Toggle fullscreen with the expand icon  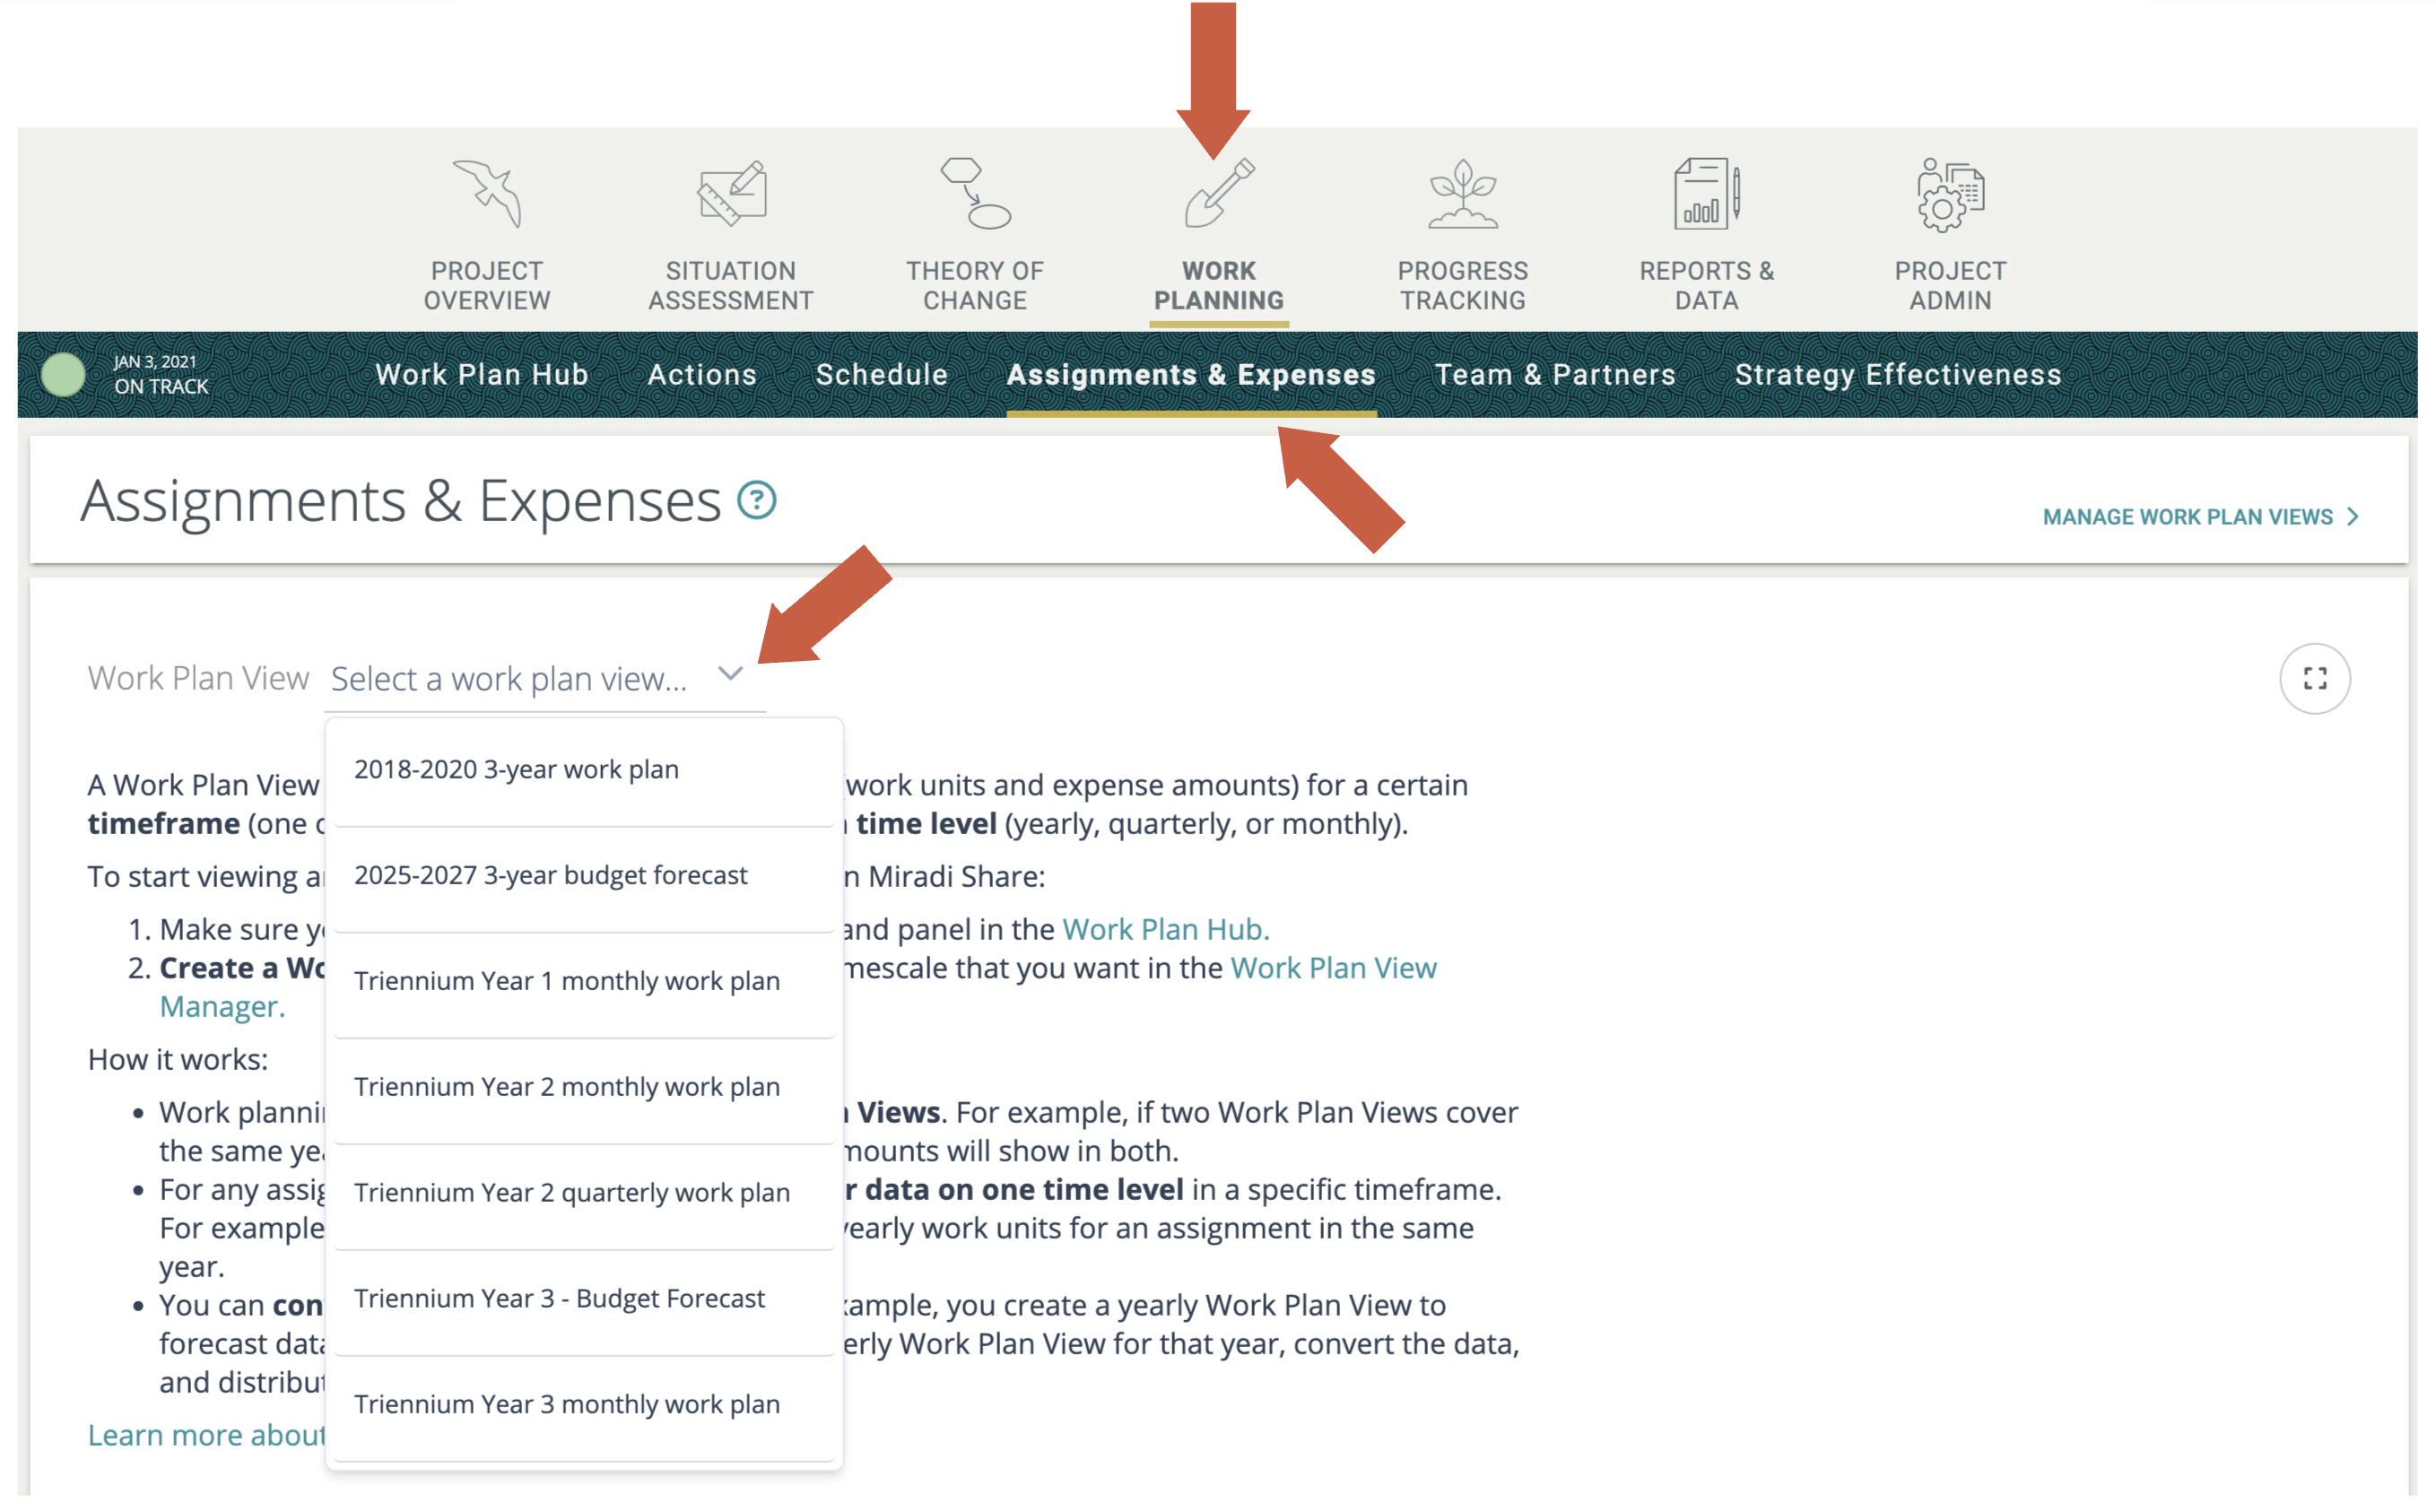2314,679
